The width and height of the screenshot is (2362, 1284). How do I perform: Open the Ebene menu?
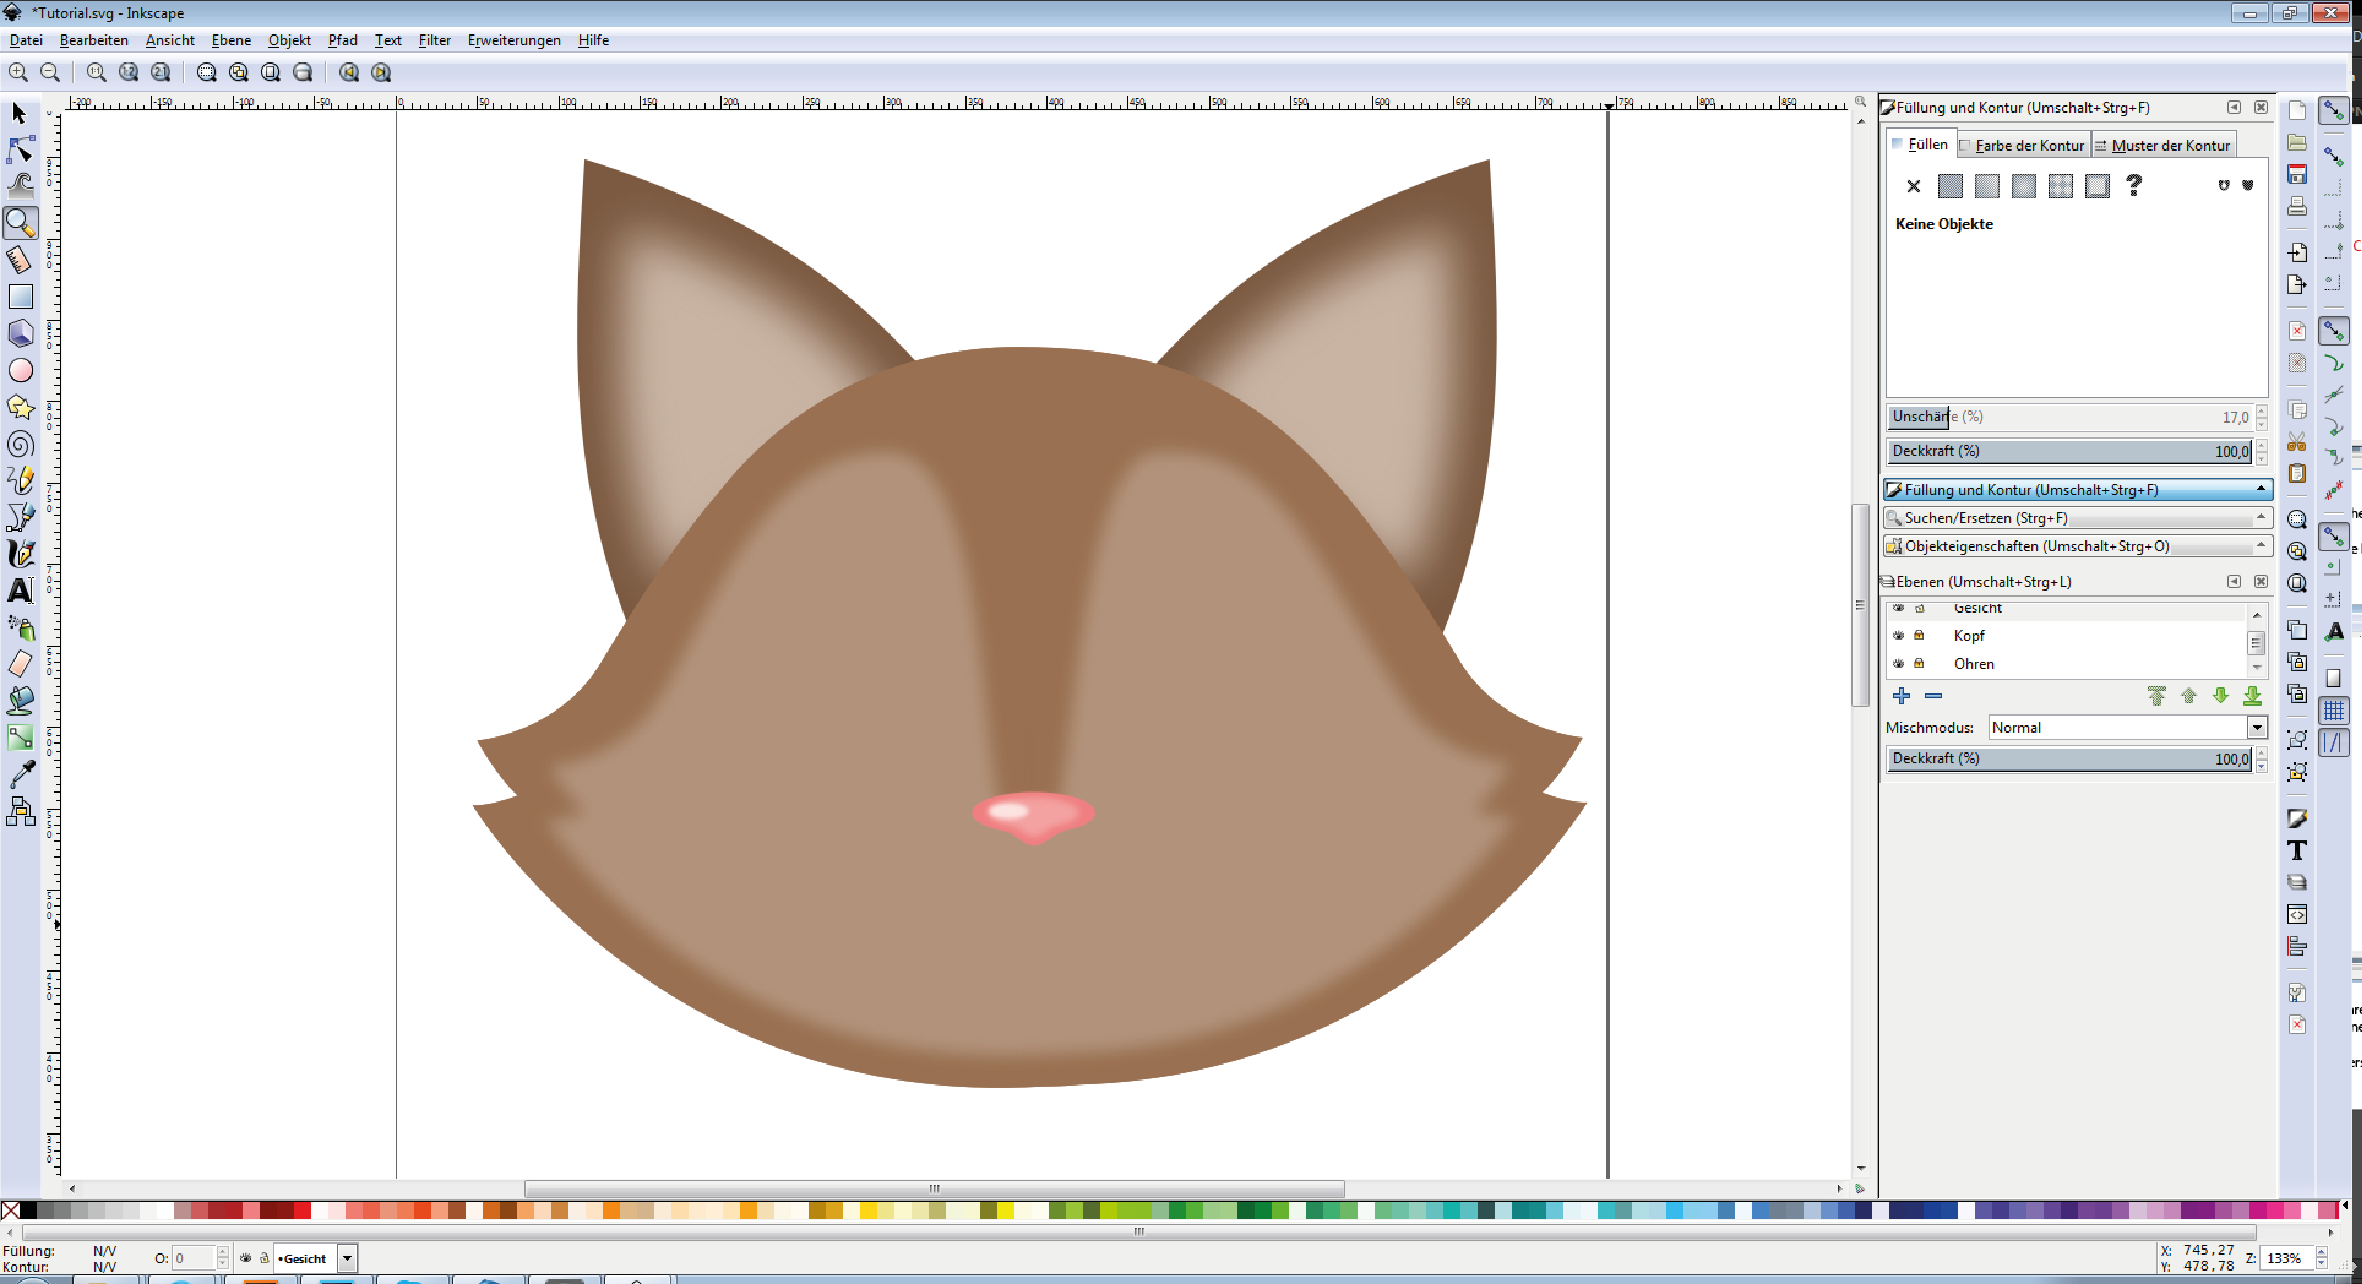[231, 40]
